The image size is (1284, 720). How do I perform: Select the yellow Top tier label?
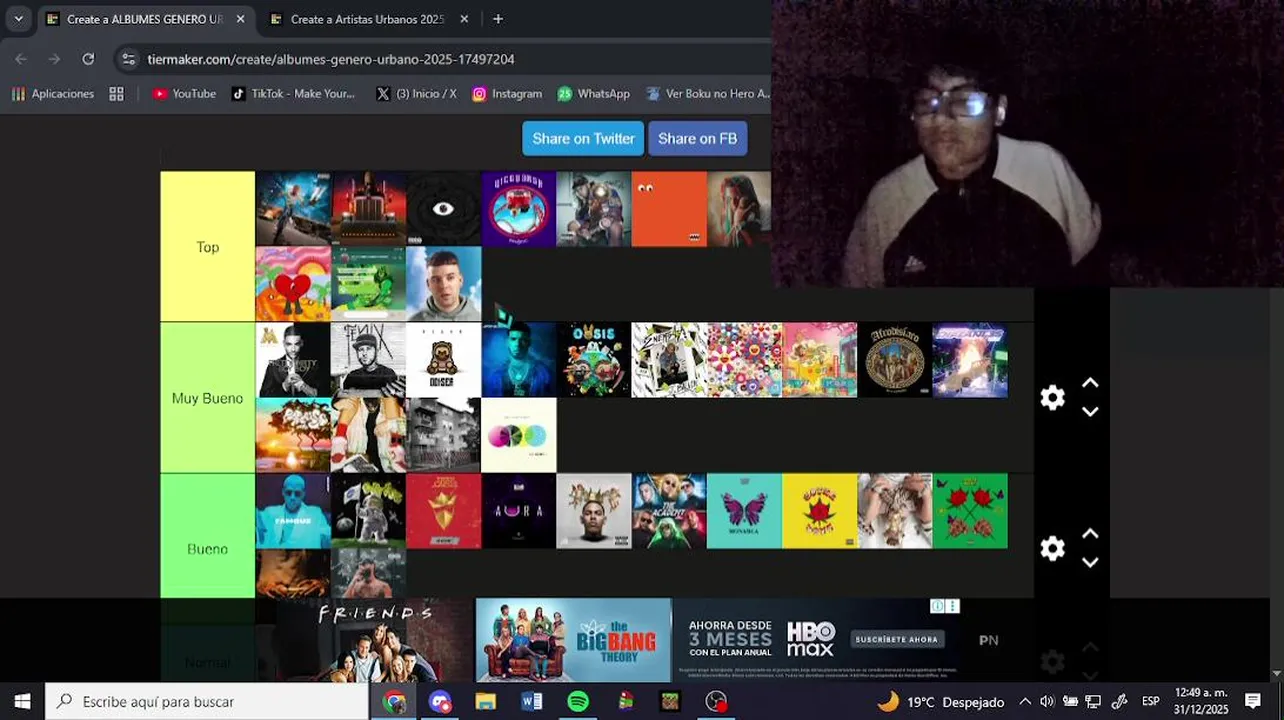click(207, 247)
